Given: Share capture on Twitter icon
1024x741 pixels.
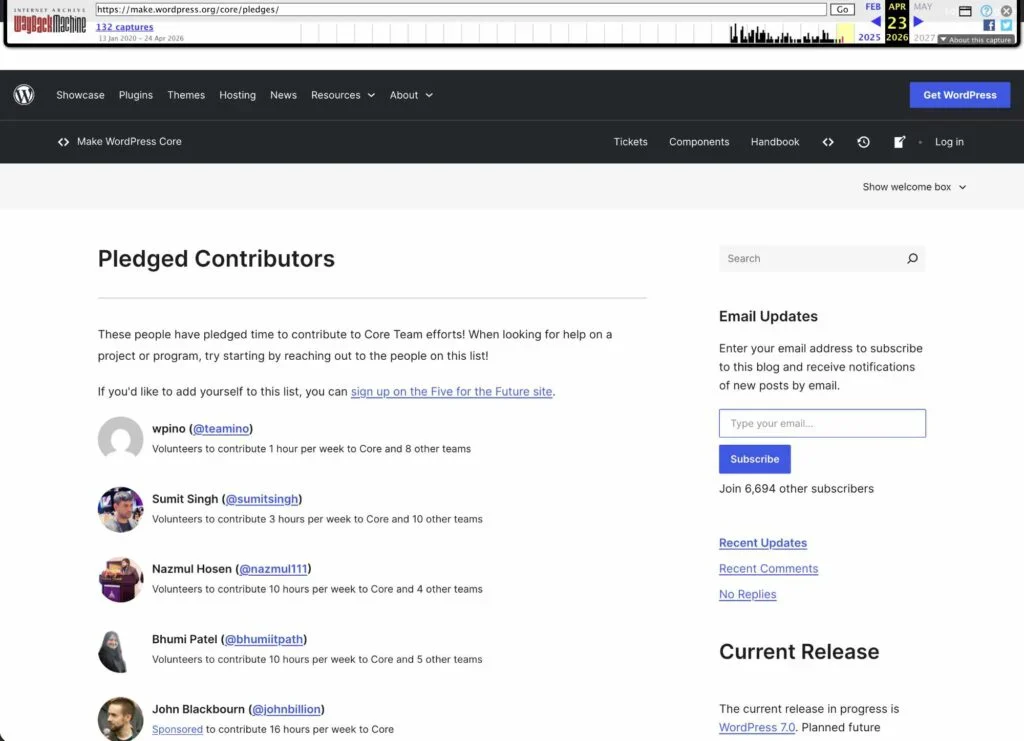Looking at the screenshot, I should point(1006,25).
